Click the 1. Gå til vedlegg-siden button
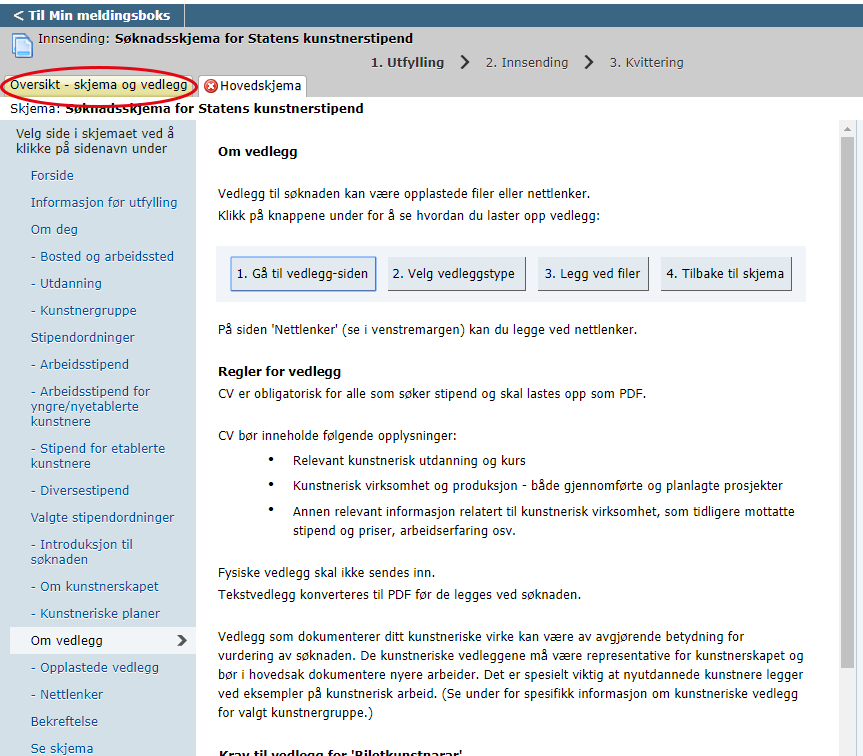 (303, 273)
